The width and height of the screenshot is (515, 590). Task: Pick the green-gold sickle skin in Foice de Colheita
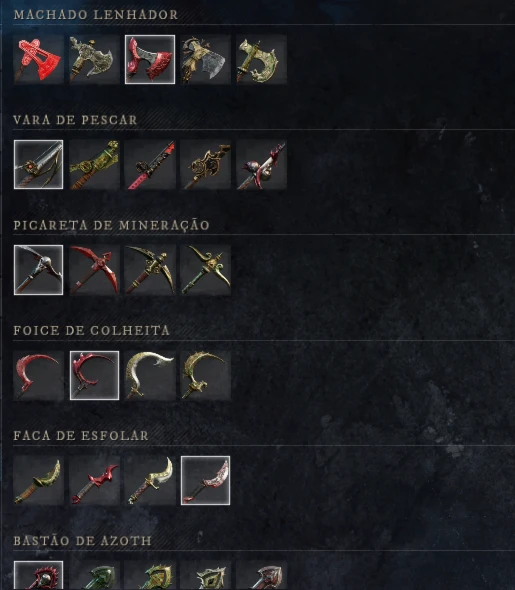[205, 376]
